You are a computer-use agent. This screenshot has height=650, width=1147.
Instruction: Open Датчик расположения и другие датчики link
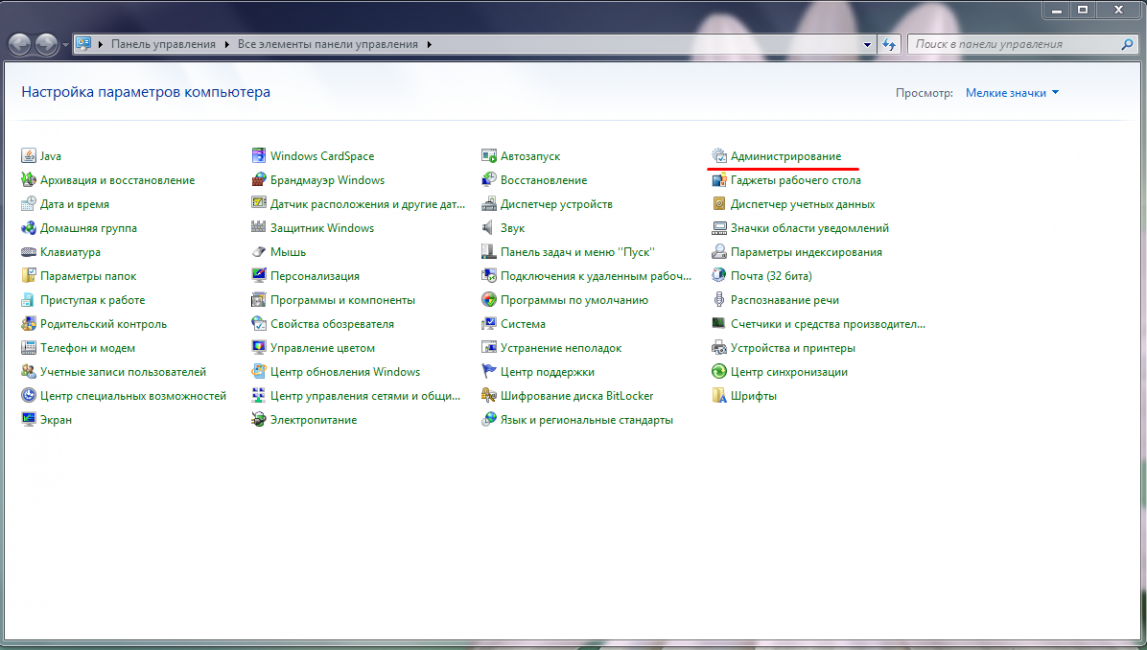(x=368, y=204)
